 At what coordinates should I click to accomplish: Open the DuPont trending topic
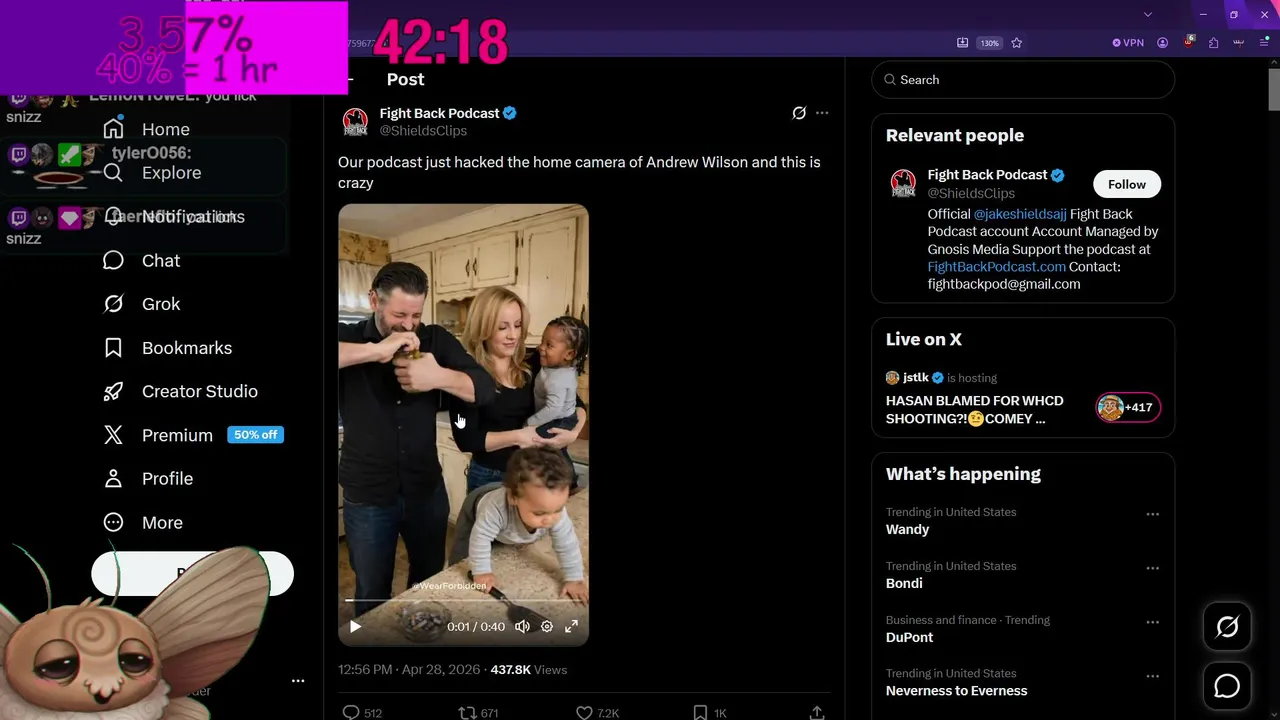(x=909, y=637)
